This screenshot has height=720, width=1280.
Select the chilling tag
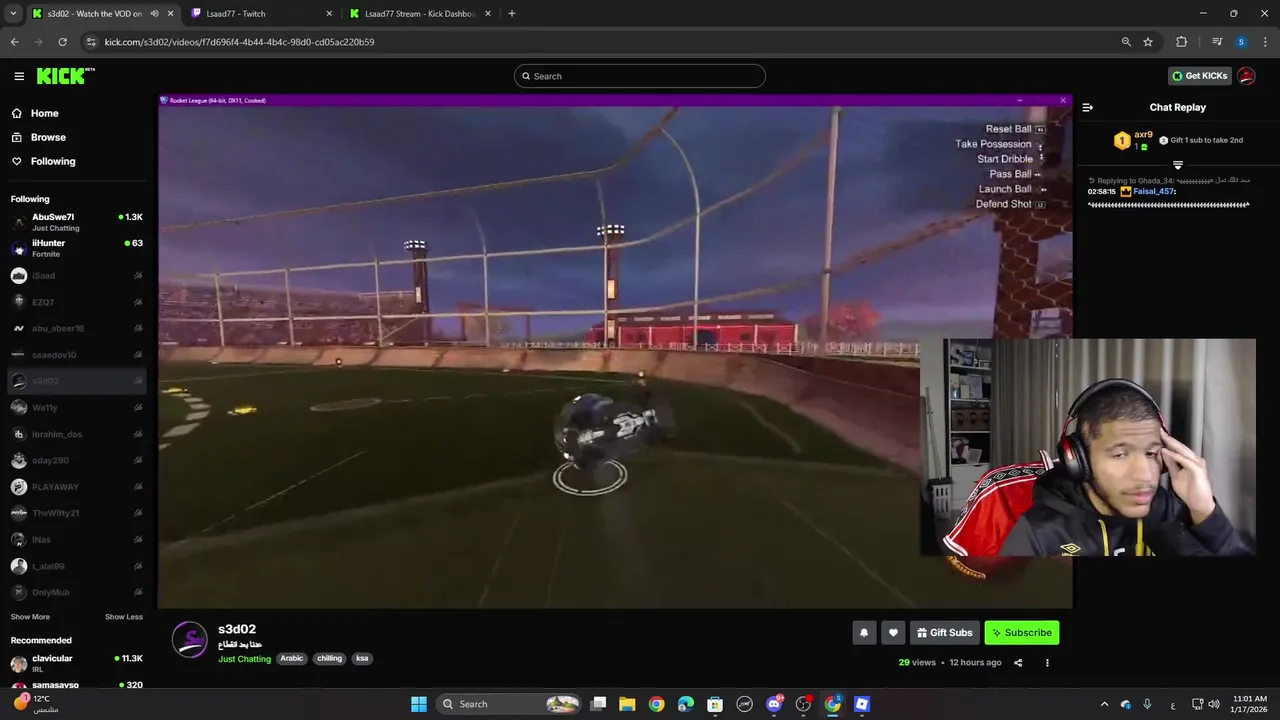(x=329, y=659)
